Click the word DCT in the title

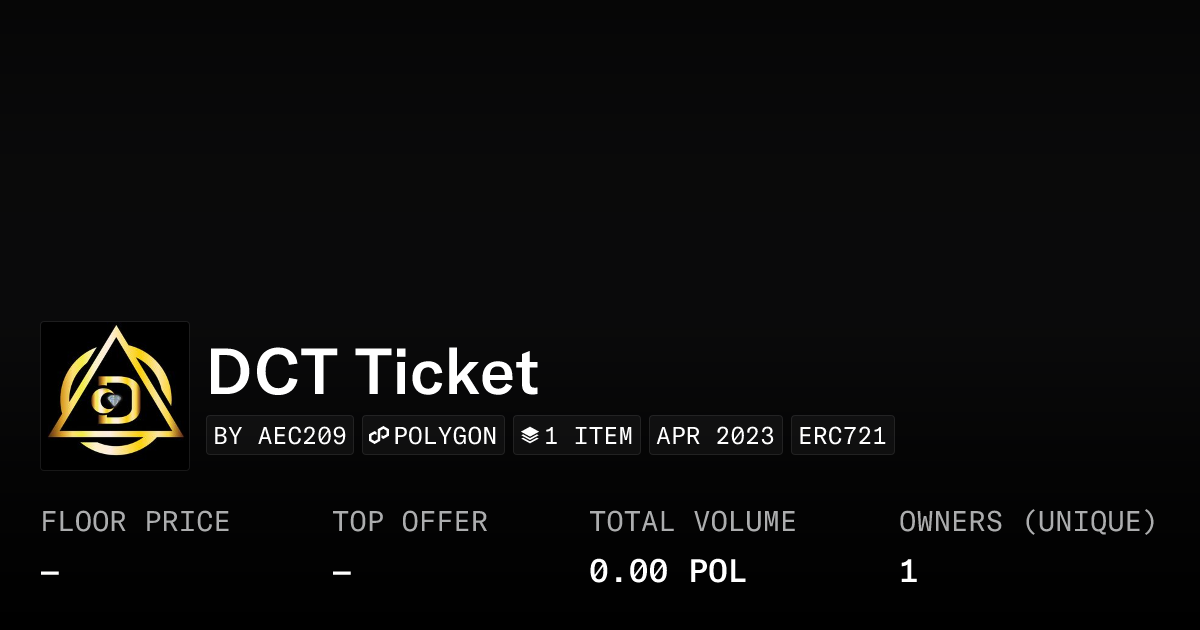coord(272,373)
